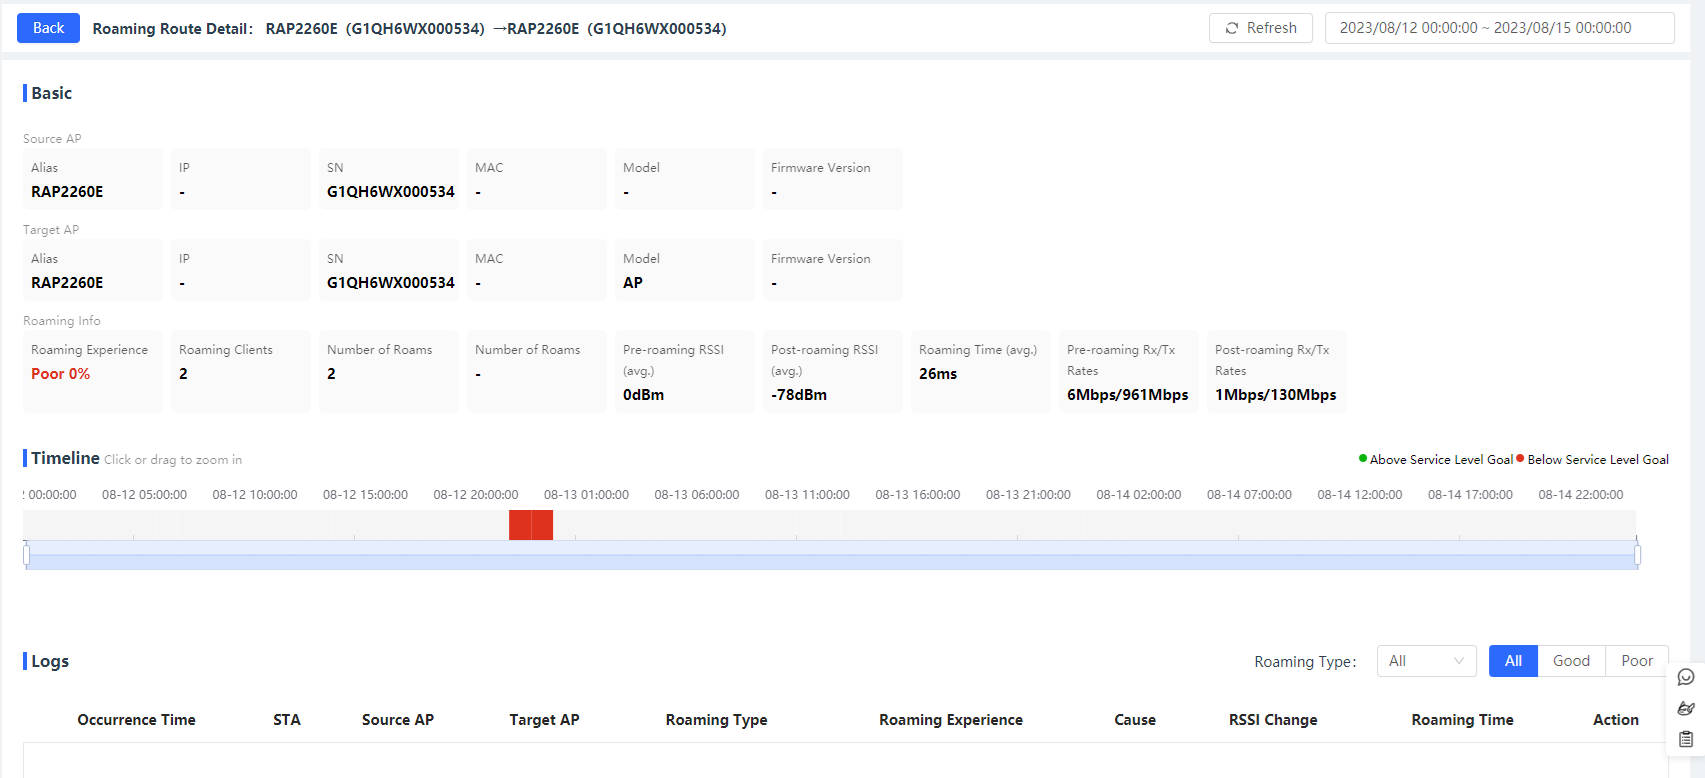Click the Refresh icon button
Image resolution: width=1705 pixels, height=778 pixels.
tap(1260, 28)
